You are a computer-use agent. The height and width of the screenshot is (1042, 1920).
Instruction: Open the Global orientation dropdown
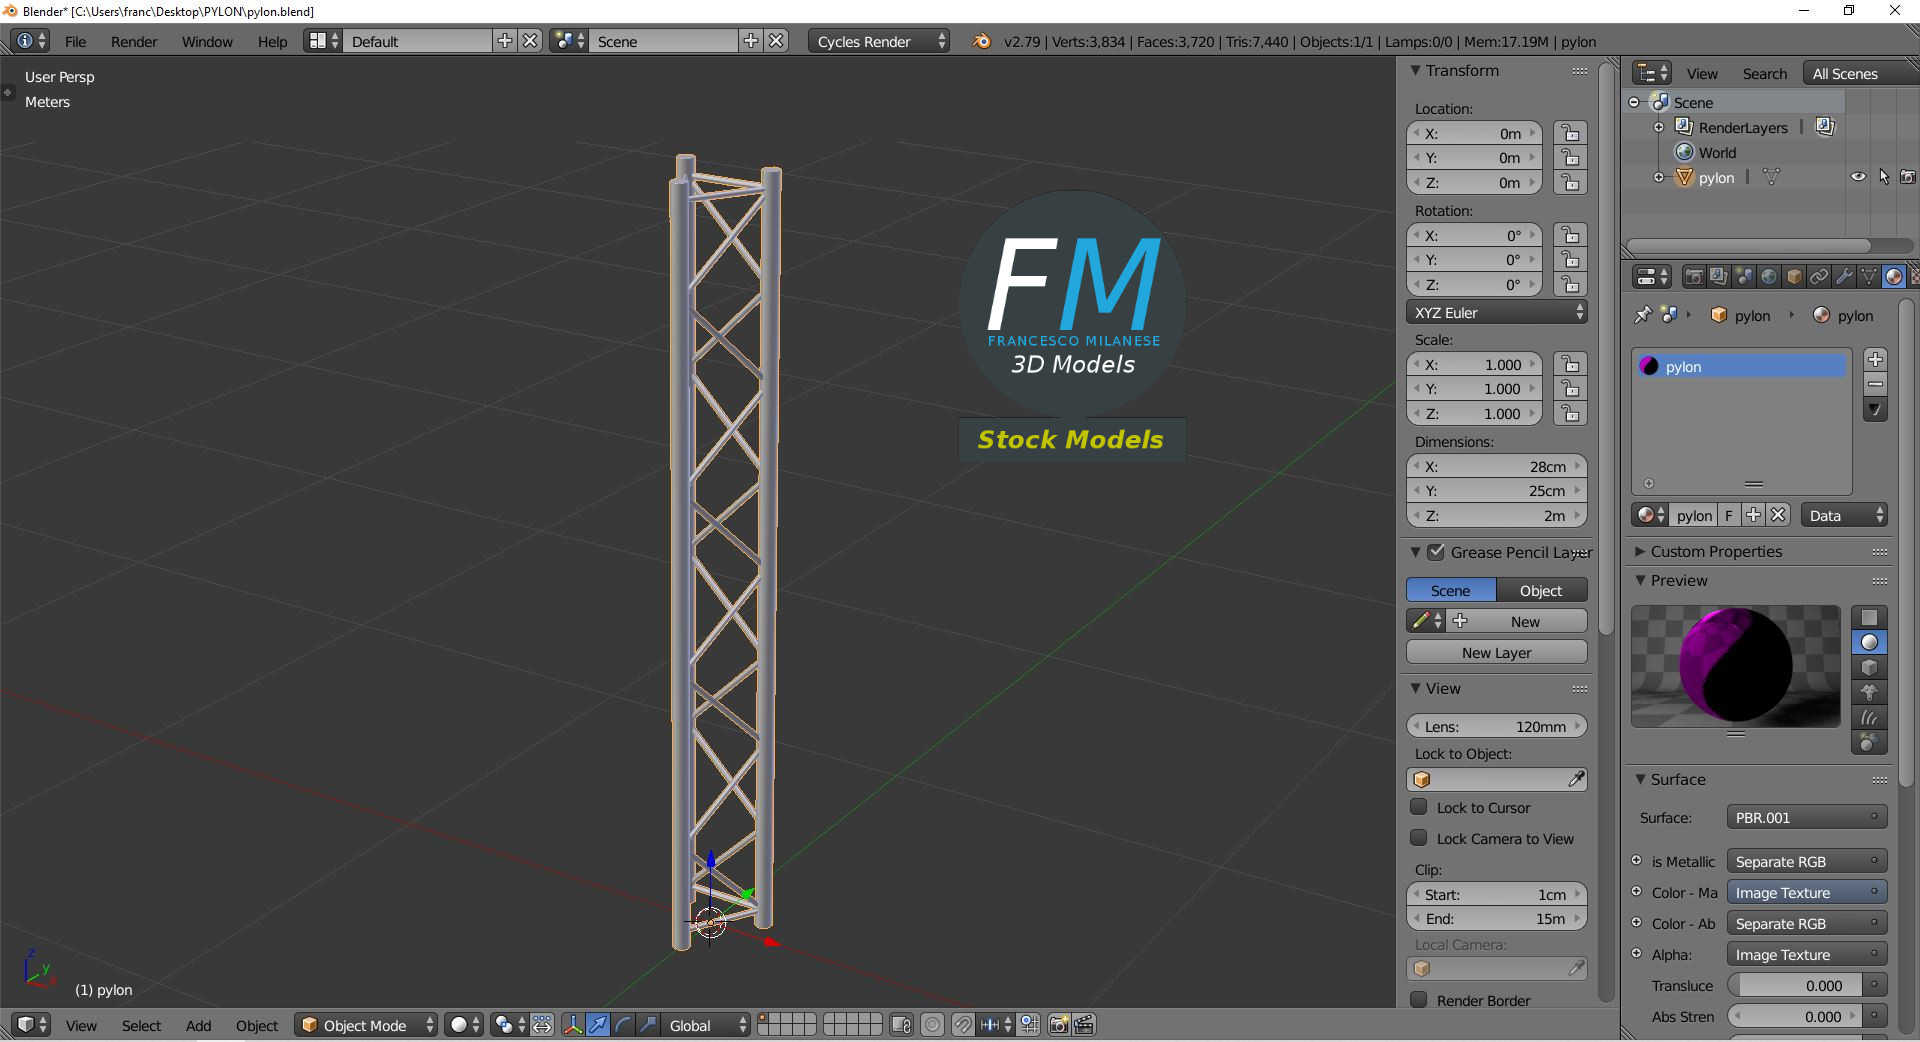[708, 1025]
